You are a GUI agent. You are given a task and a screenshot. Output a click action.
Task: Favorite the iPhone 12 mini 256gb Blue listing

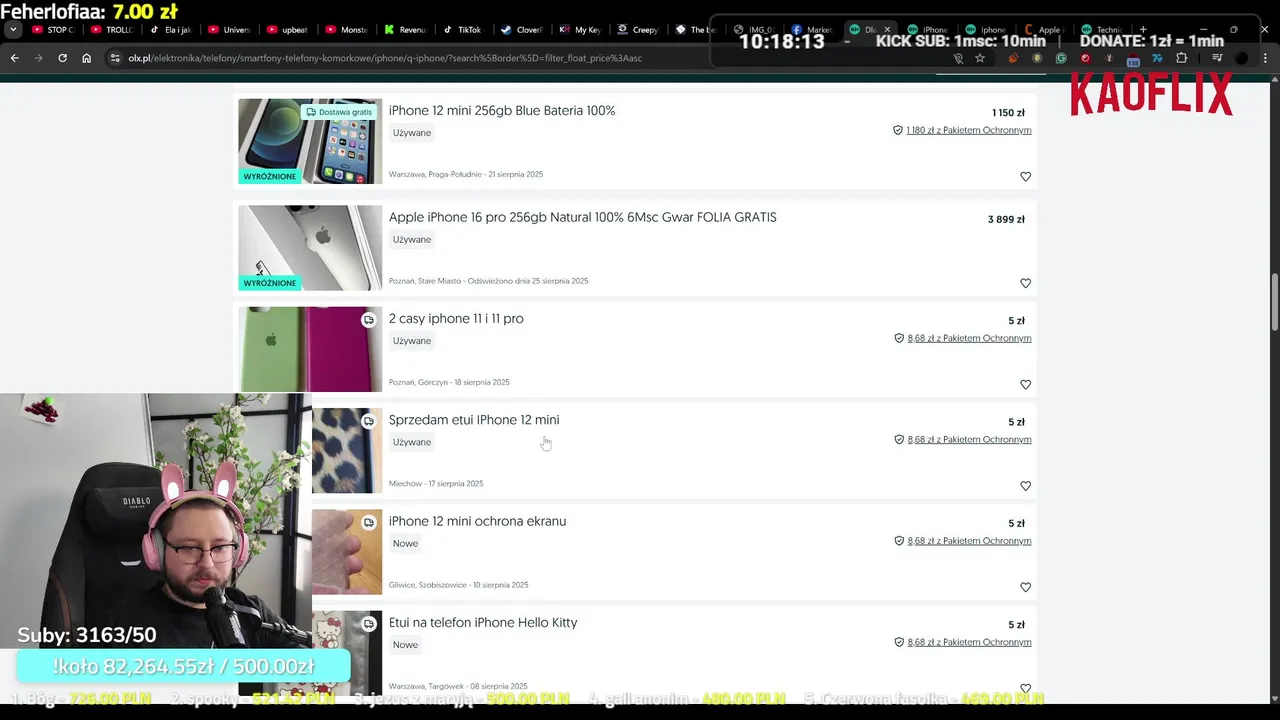point(1025,176)
